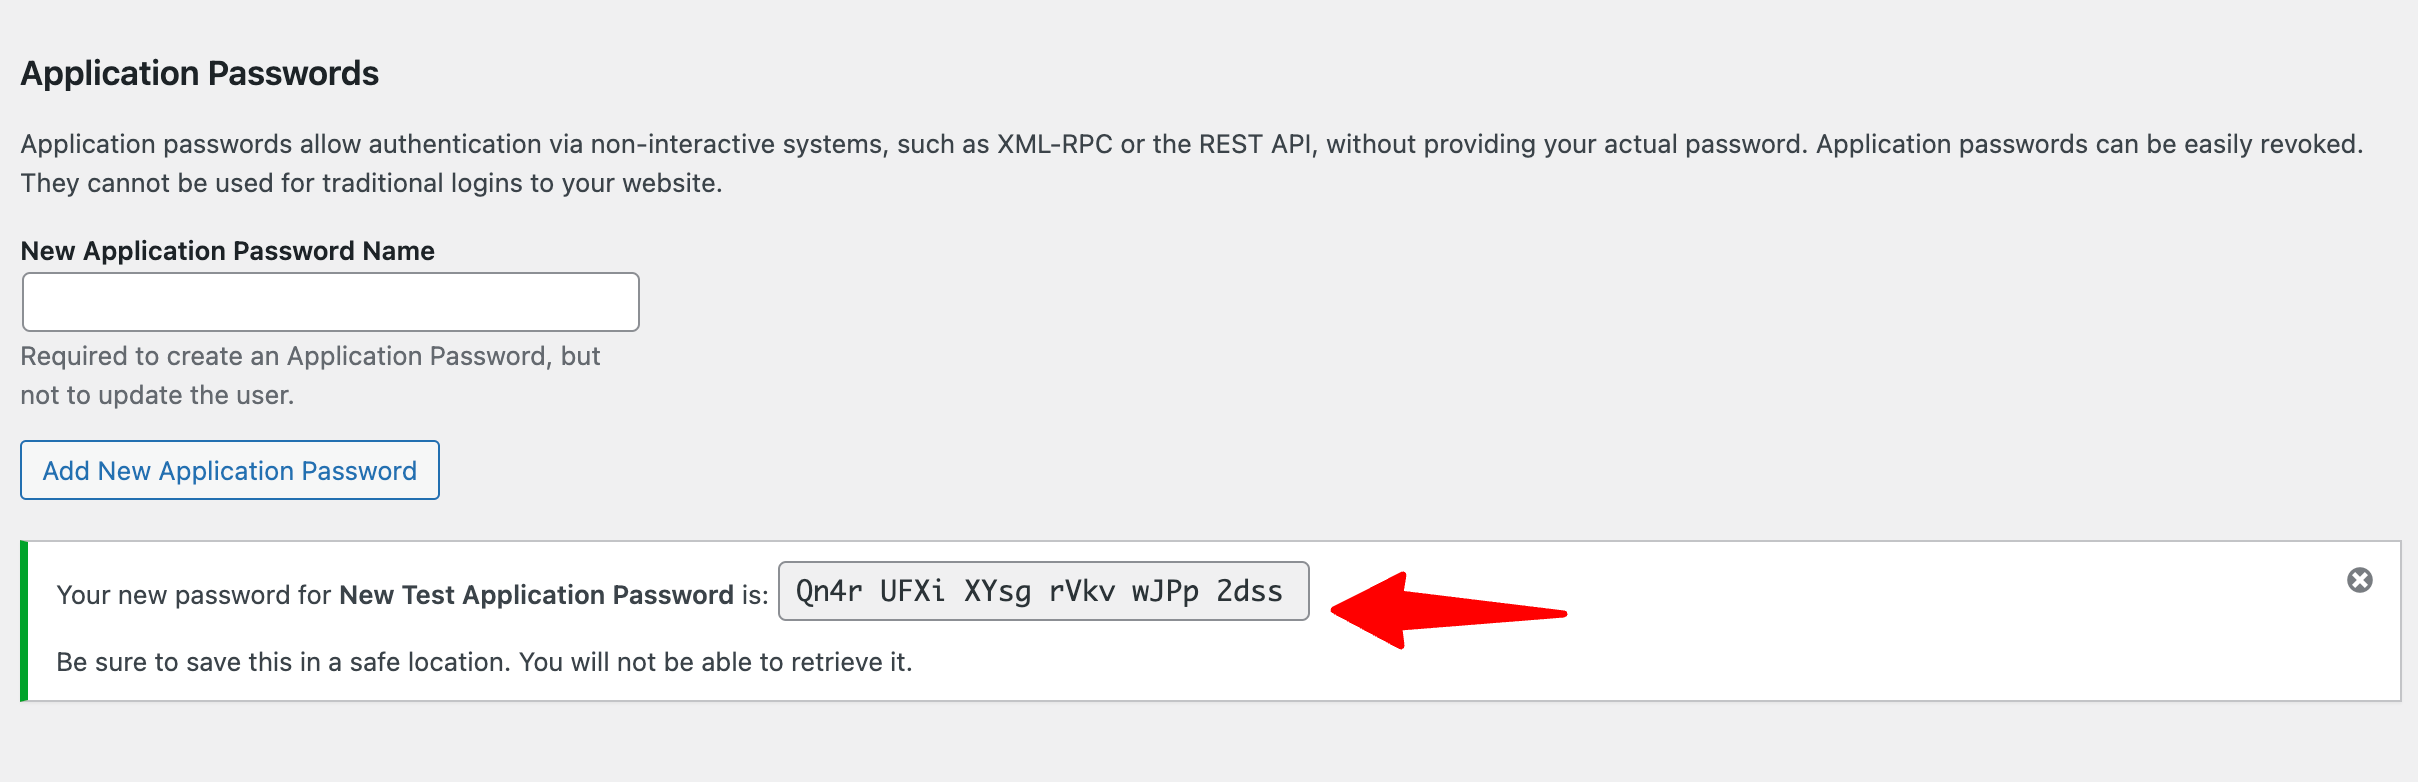Click the red arrow annotation

(1448, 610)
